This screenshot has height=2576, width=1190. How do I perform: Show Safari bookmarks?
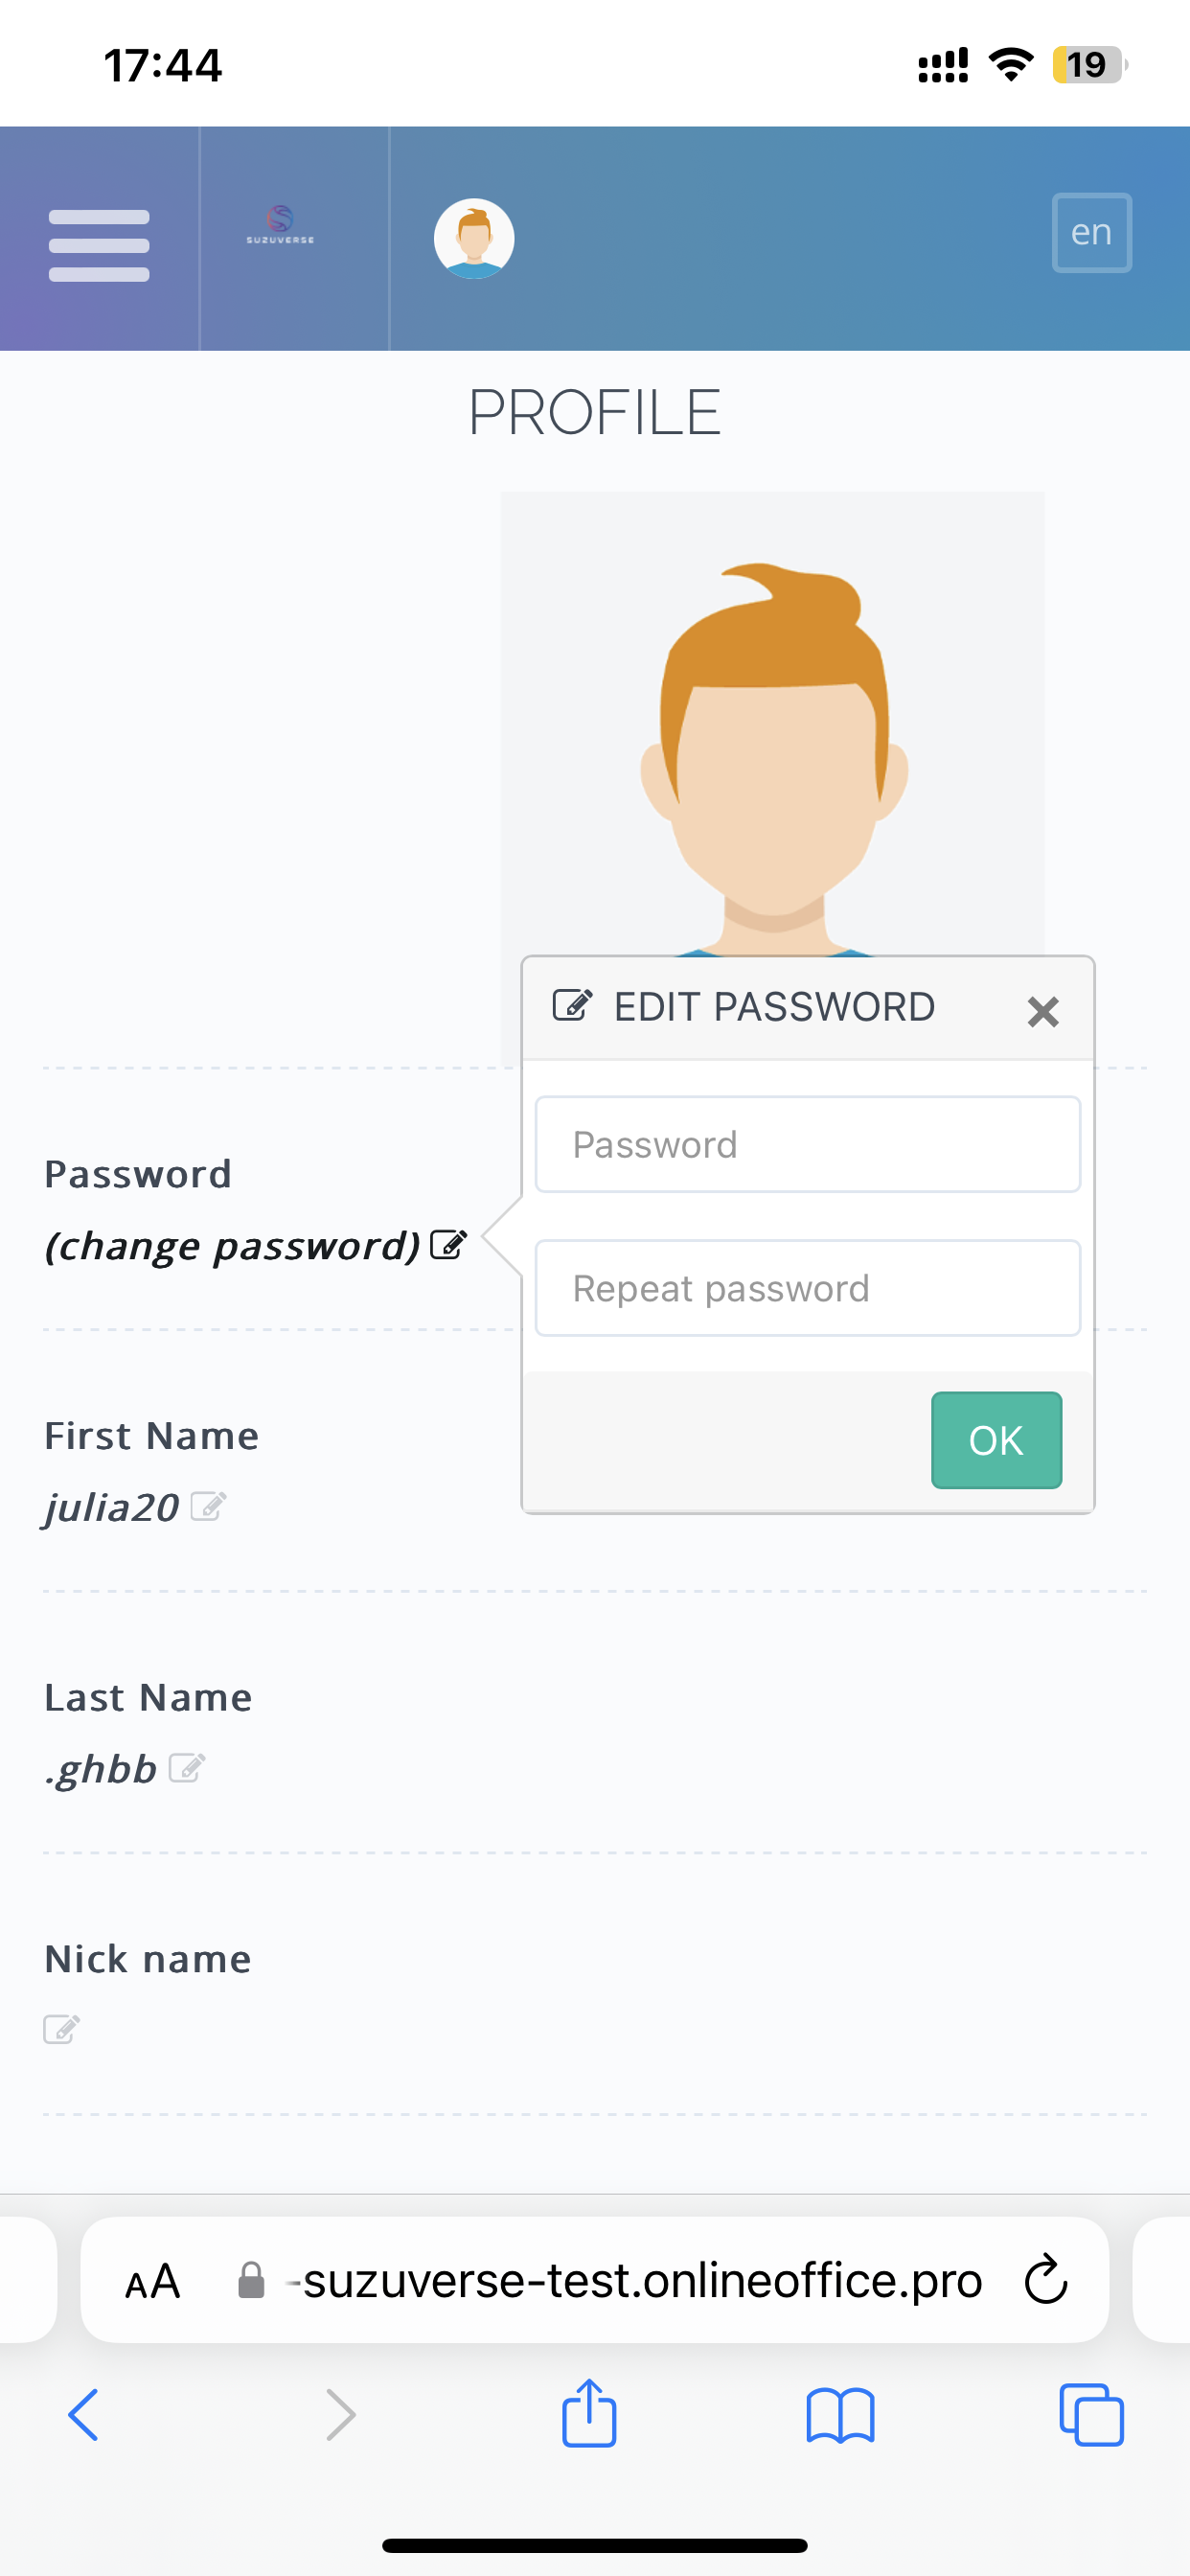(840, 2415)
